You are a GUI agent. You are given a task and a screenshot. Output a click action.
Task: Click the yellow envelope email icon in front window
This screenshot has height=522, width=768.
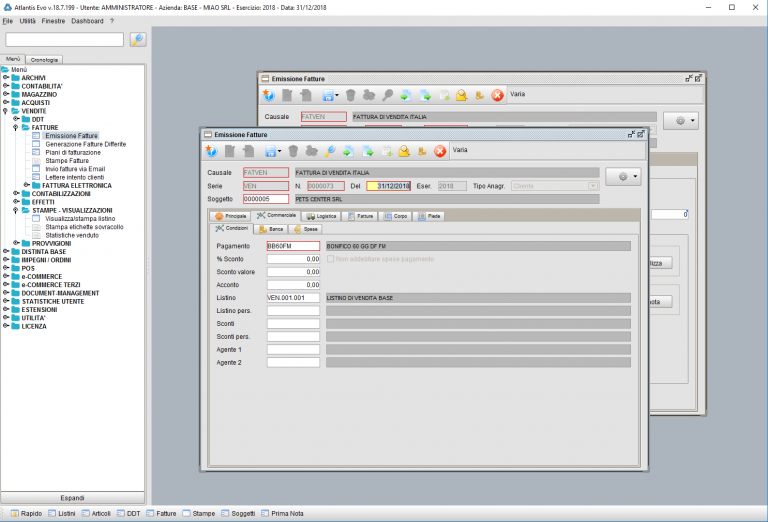[x=404, y=151]
